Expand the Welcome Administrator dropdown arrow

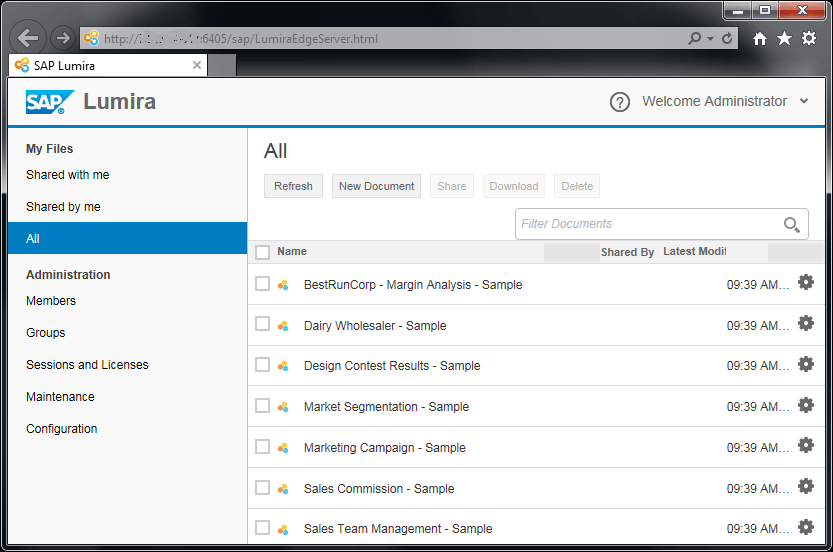tap(804, 101)
